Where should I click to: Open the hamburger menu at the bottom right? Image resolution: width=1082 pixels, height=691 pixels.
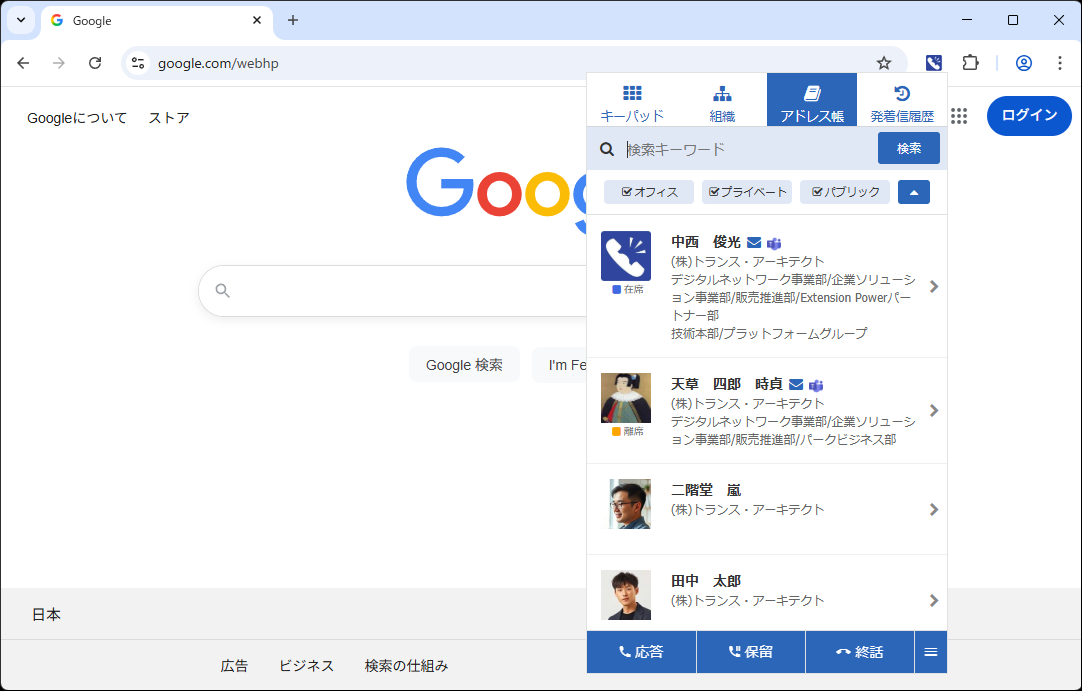[x=930, y=651]
